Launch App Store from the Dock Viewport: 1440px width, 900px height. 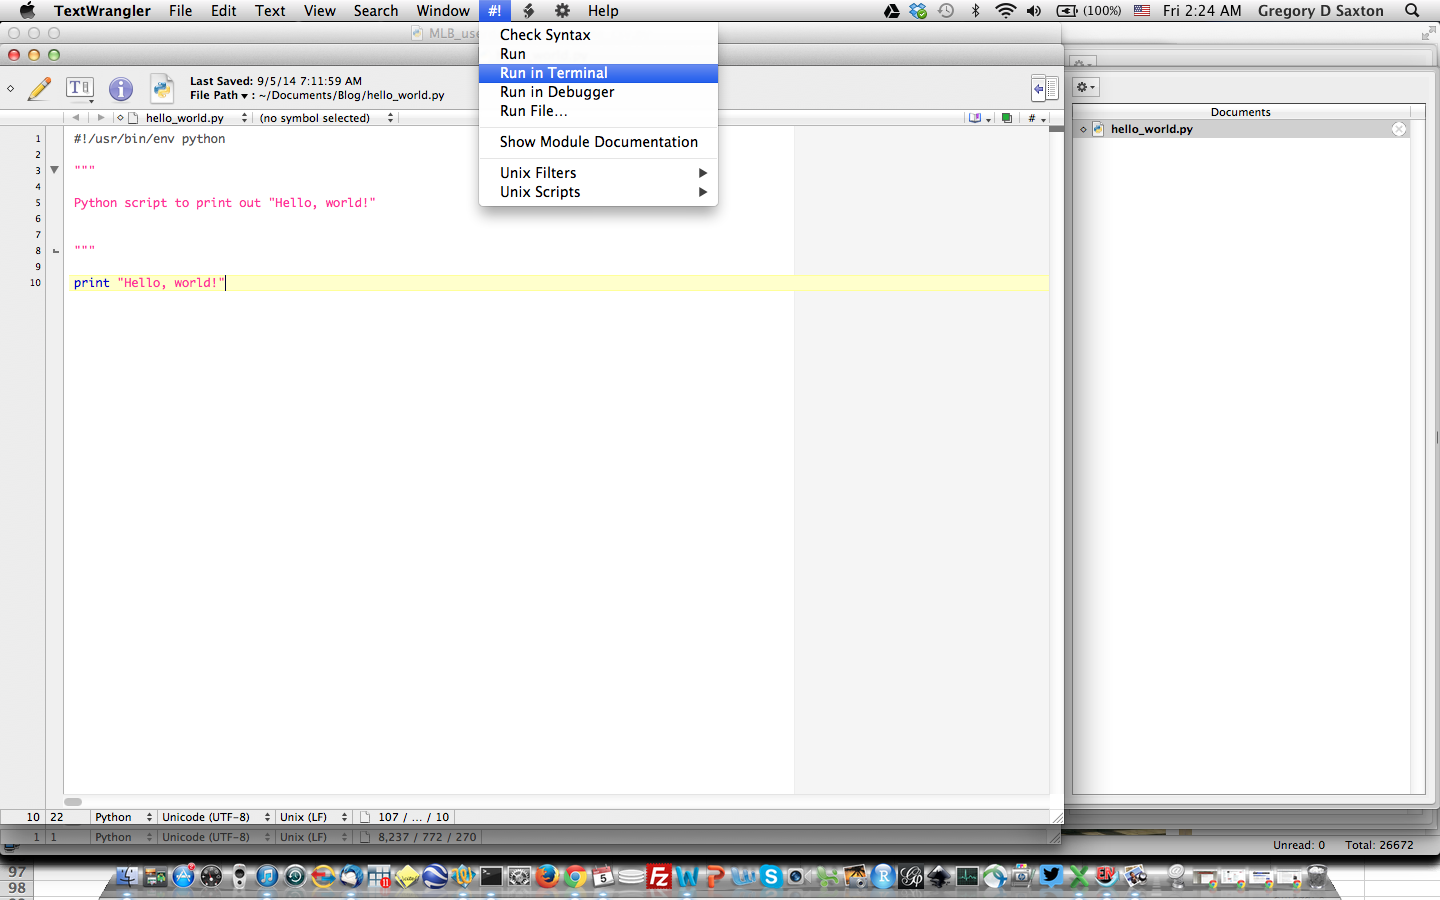coord(183,877)
